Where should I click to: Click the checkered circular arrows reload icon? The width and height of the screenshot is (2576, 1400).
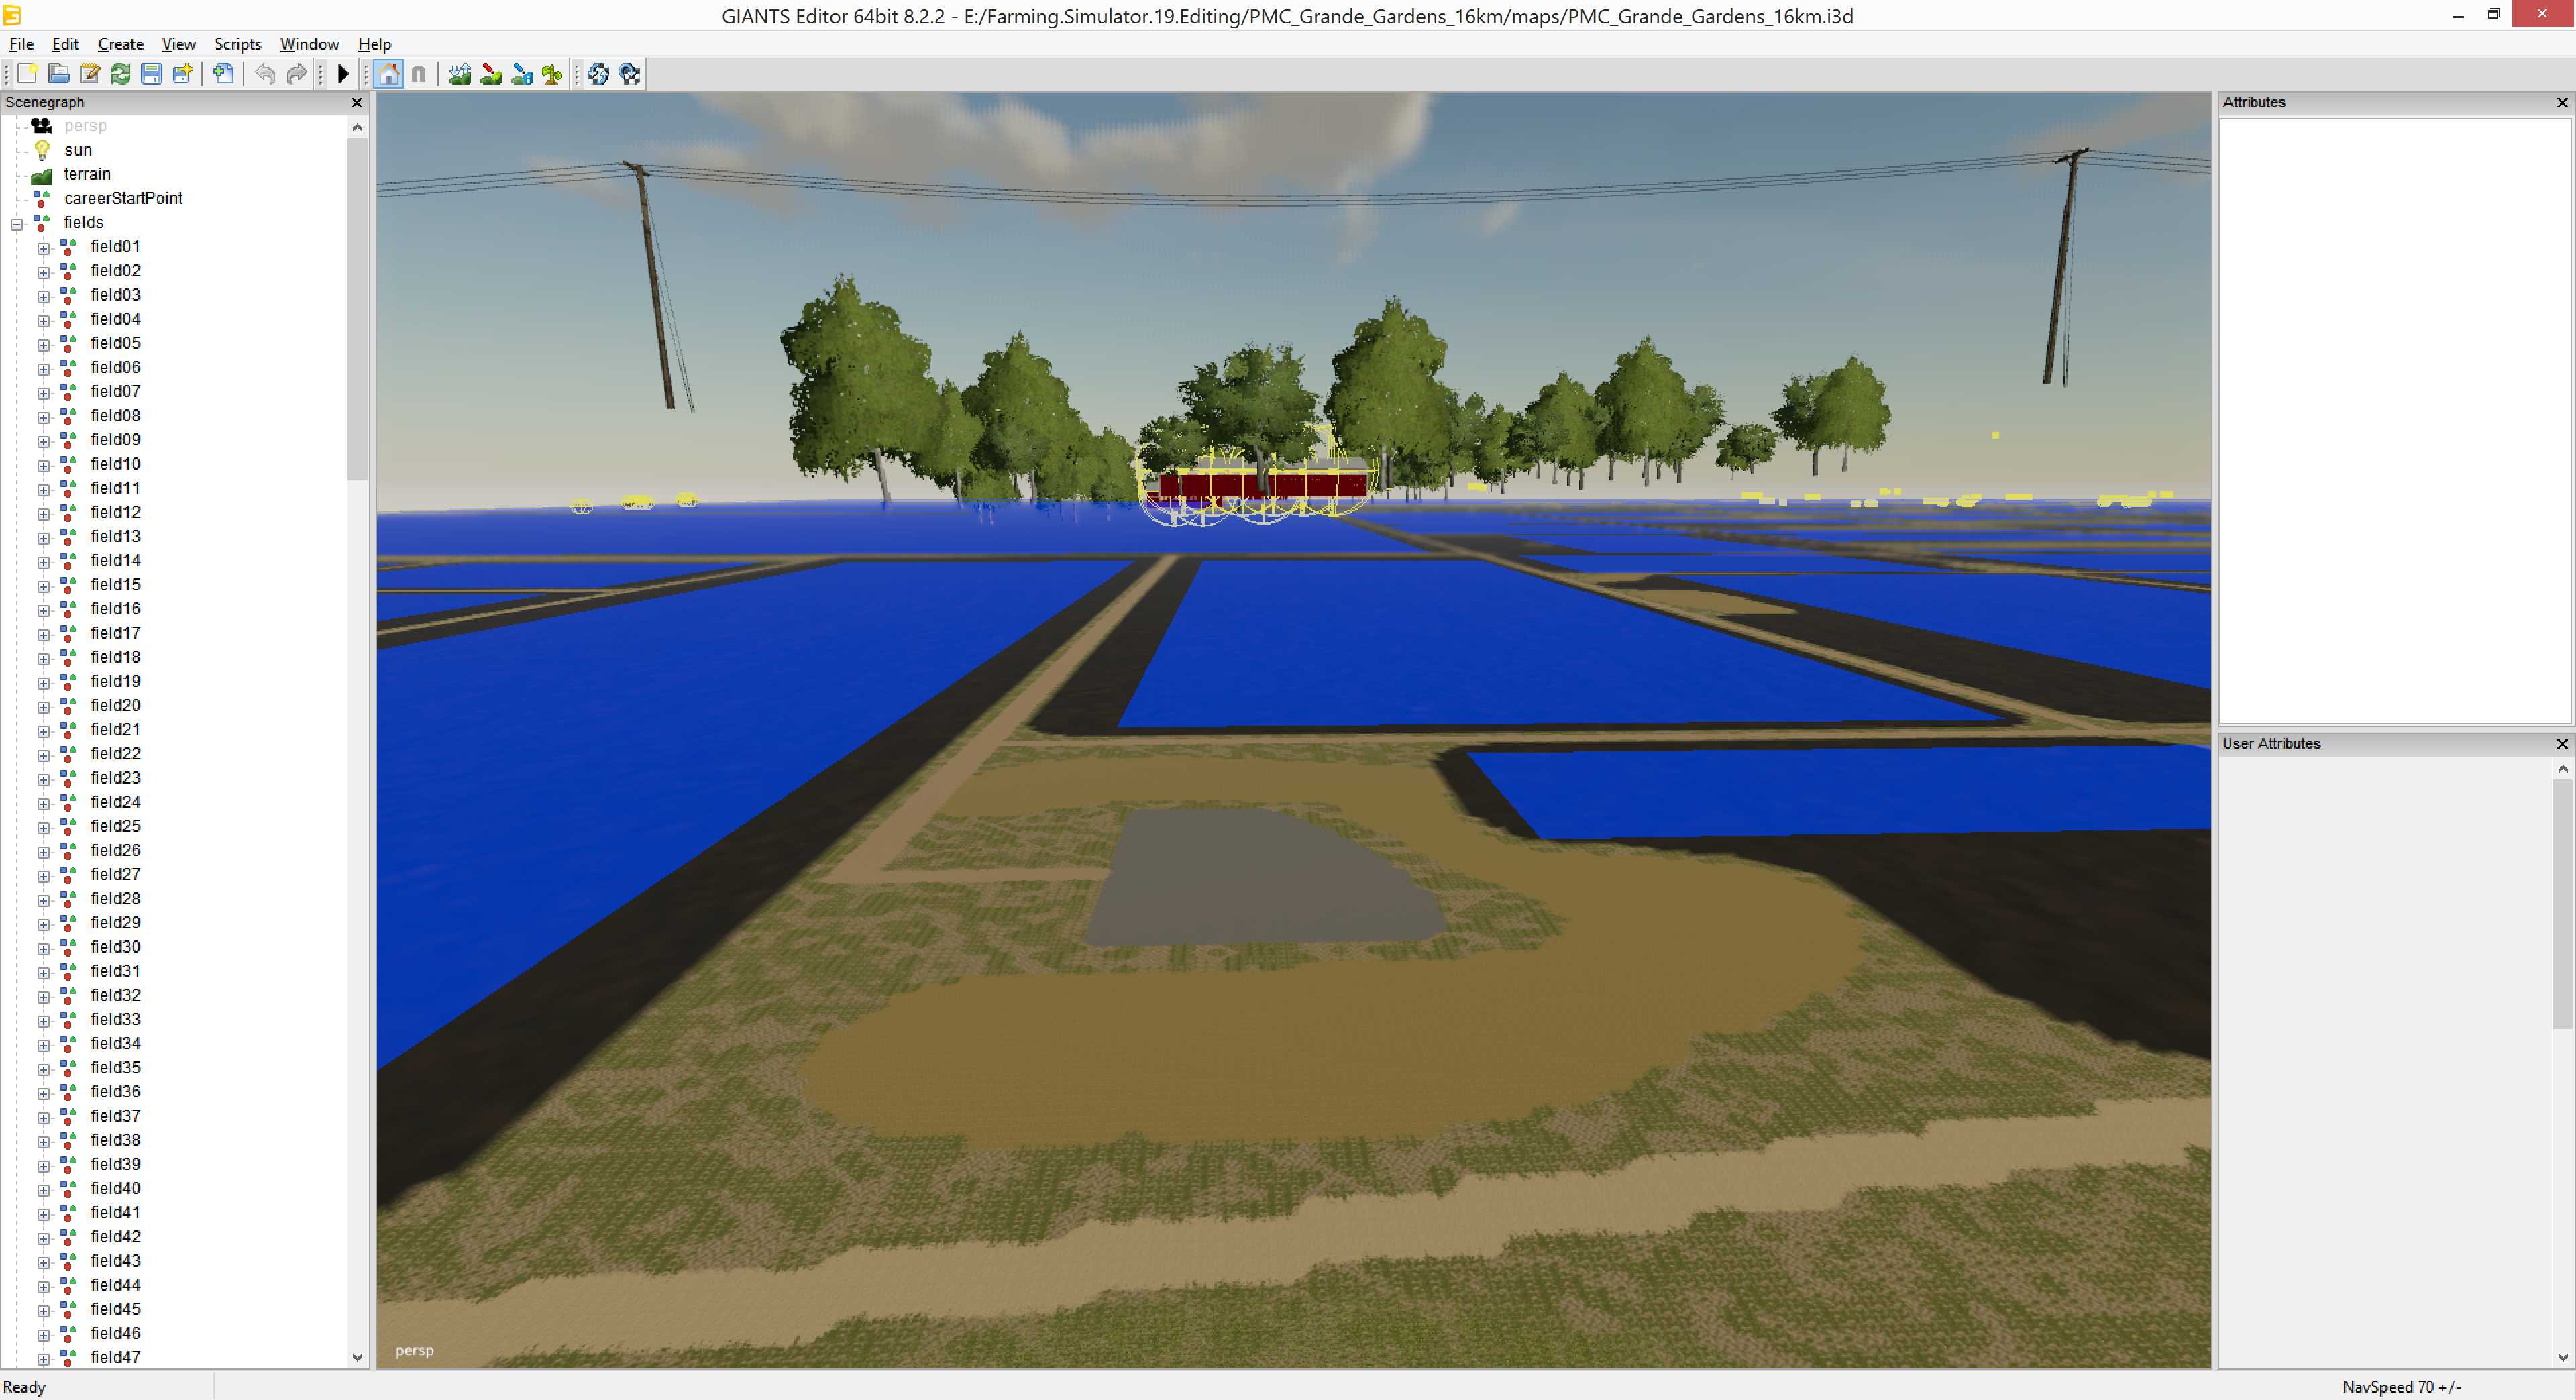coord(629,74)
